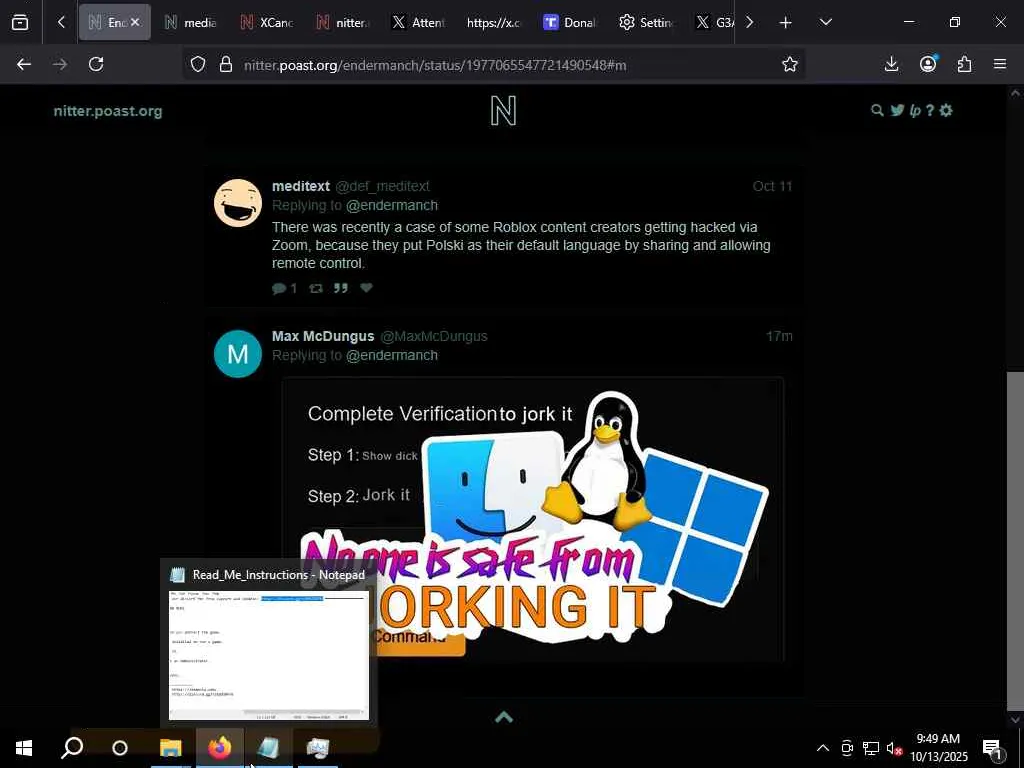1024x768 pixels.
Task: Switch to the XCancel tab
Action: 266,22
